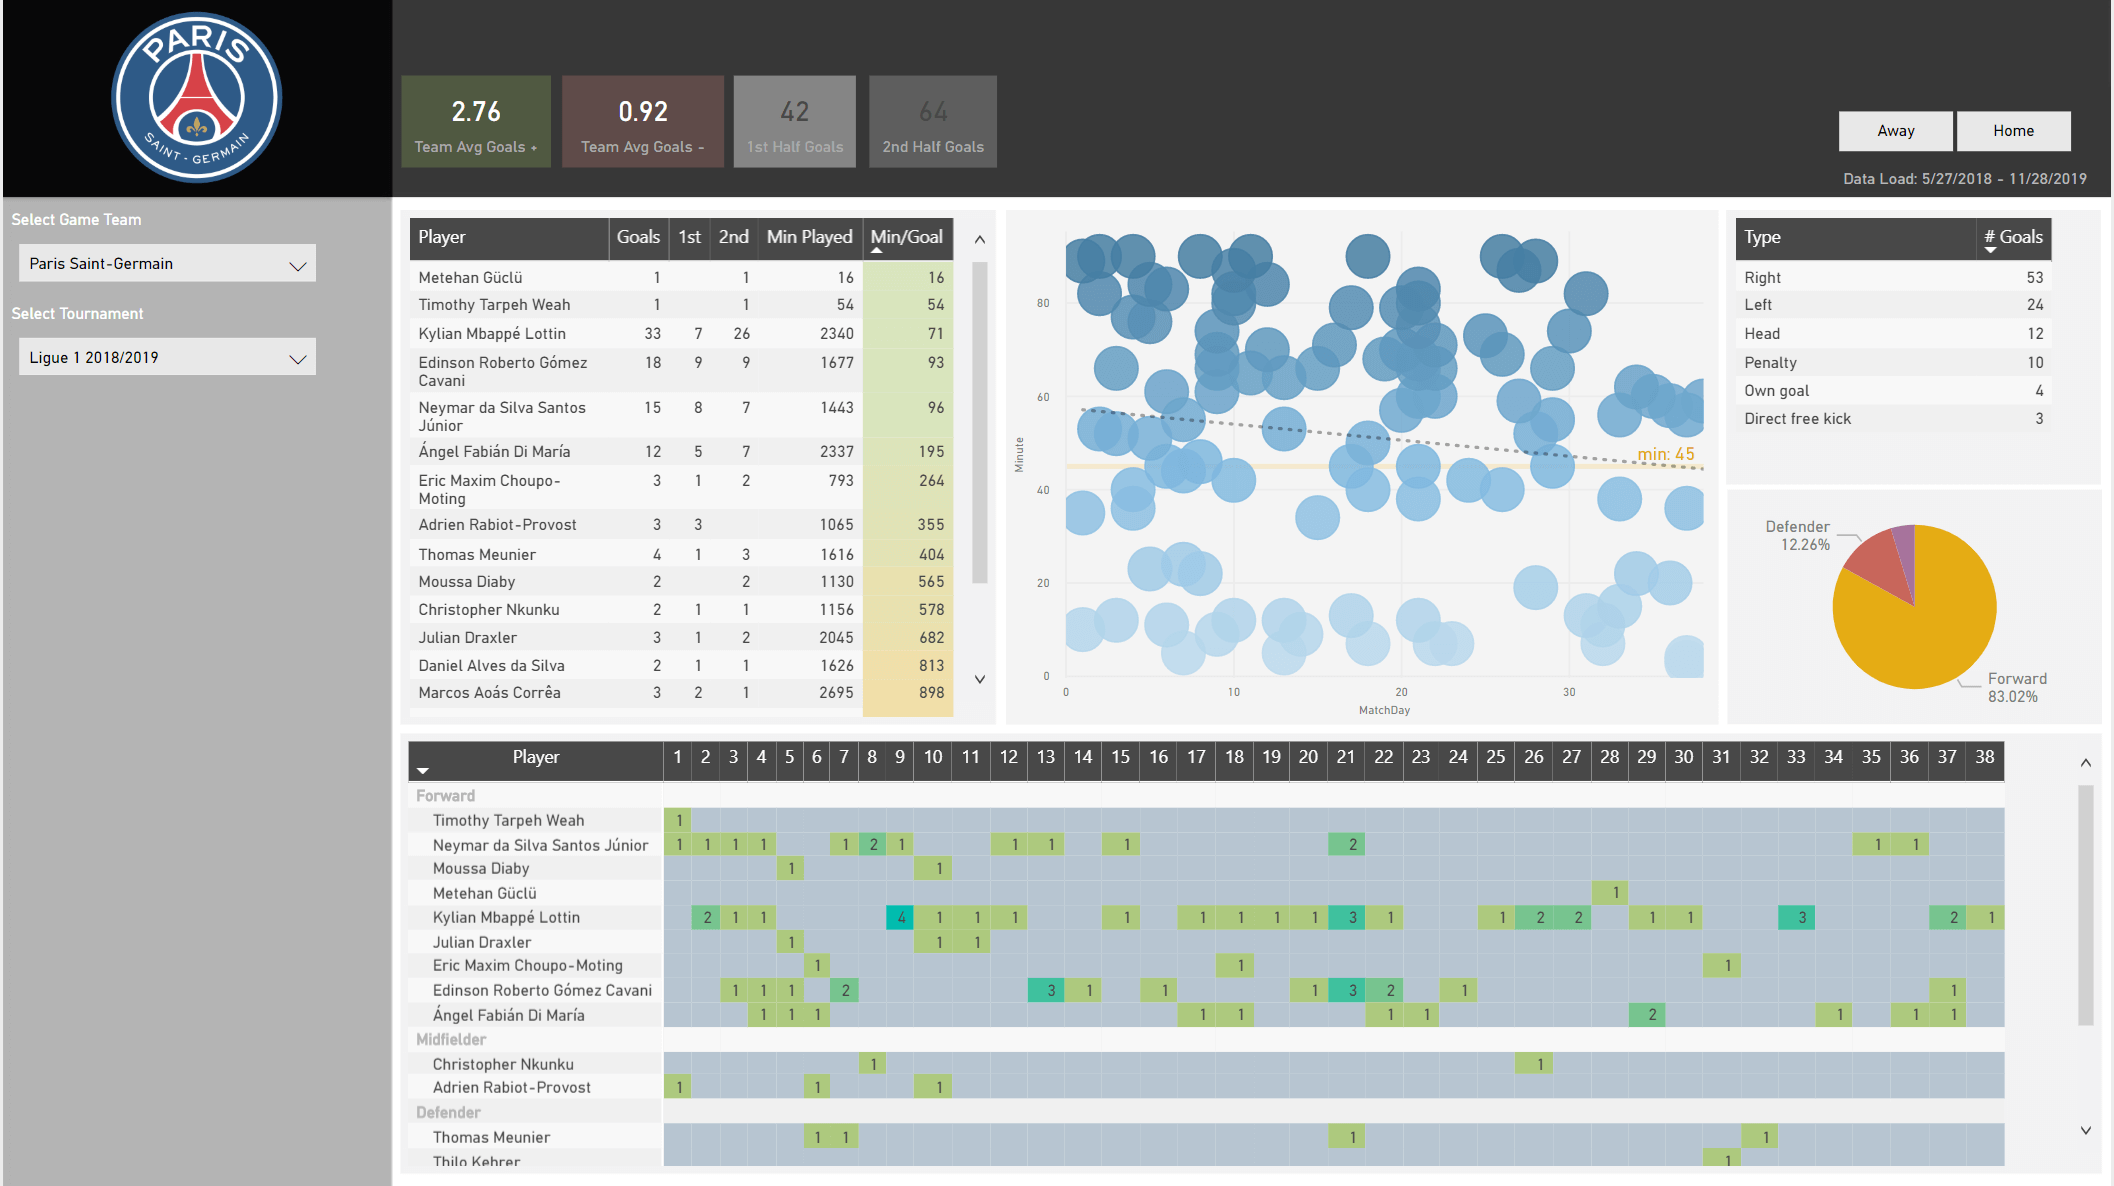Collapse the Midfielder group in the matrix

pyautogui.click(x=451, y=1040)
